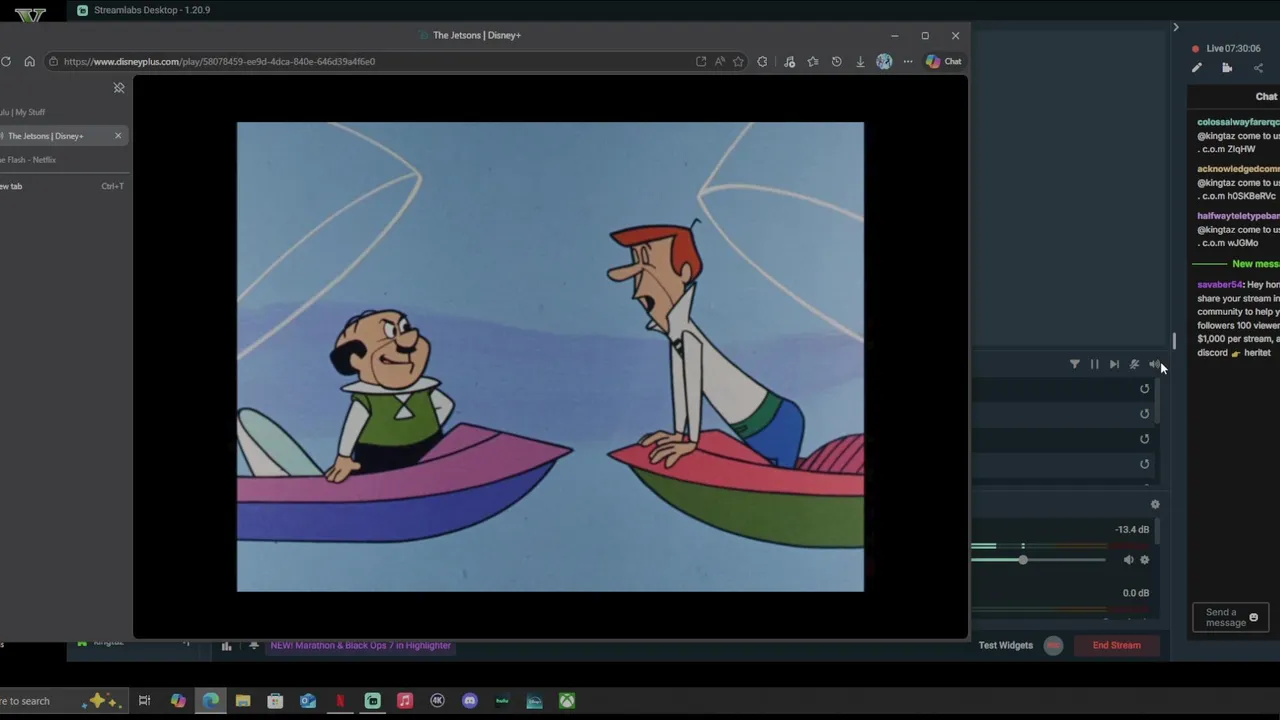Open the Edge History icon
The image size is (1280, 720).
(836, 61)
